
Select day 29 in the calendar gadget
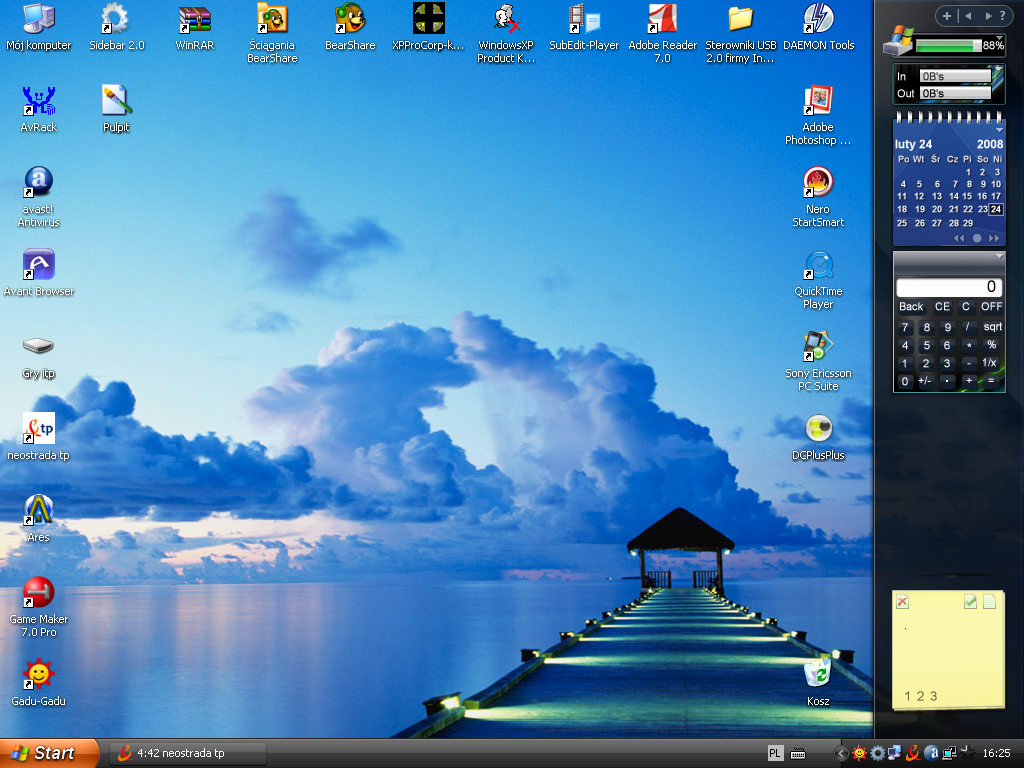(x=968, y=223)
